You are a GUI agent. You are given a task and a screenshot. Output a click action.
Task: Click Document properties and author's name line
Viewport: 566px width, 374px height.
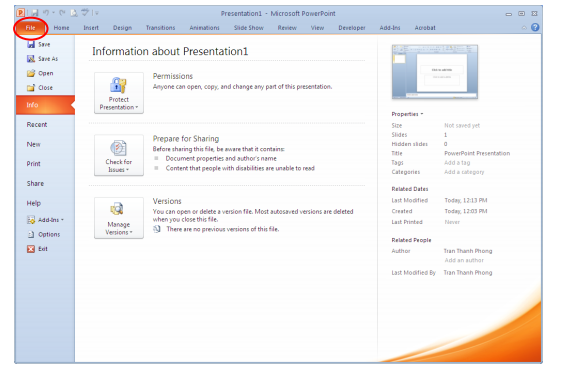point(221,158)
